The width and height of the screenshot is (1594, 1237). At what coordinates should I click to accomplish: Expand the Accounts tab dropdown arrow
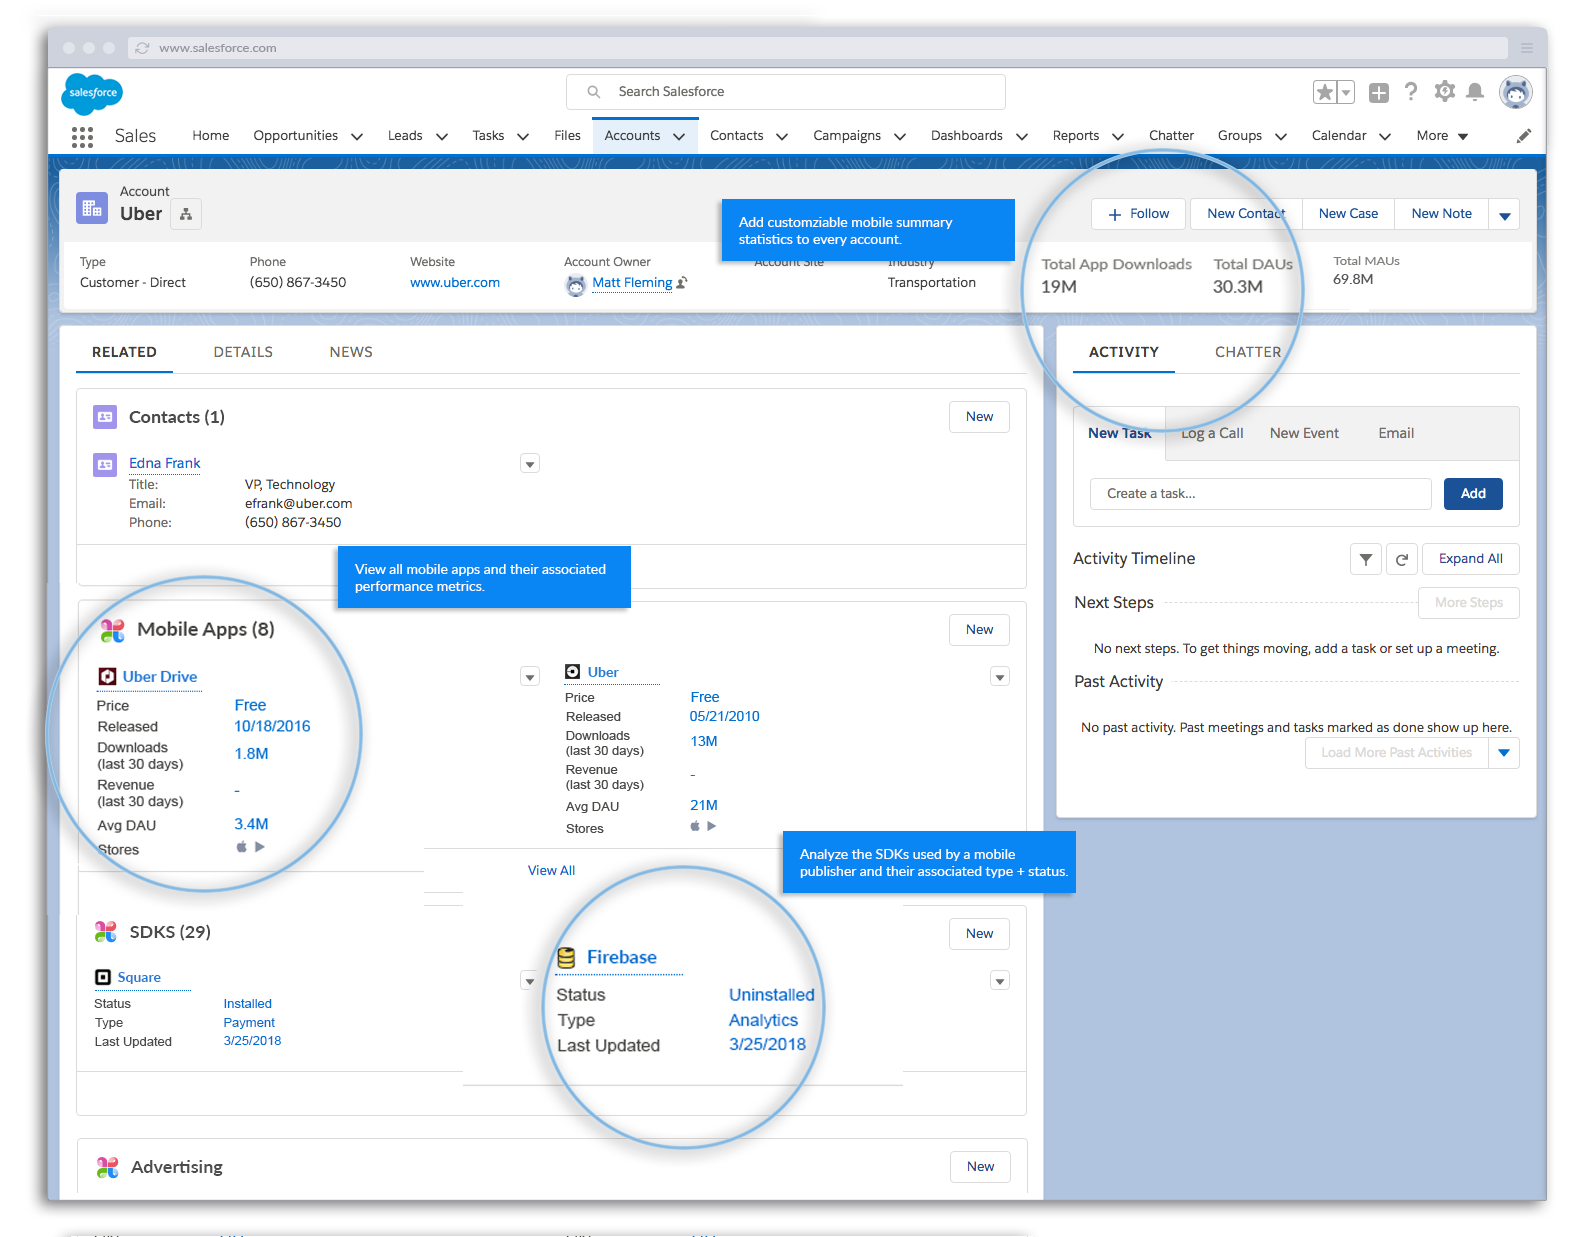(x=679, y=137)
